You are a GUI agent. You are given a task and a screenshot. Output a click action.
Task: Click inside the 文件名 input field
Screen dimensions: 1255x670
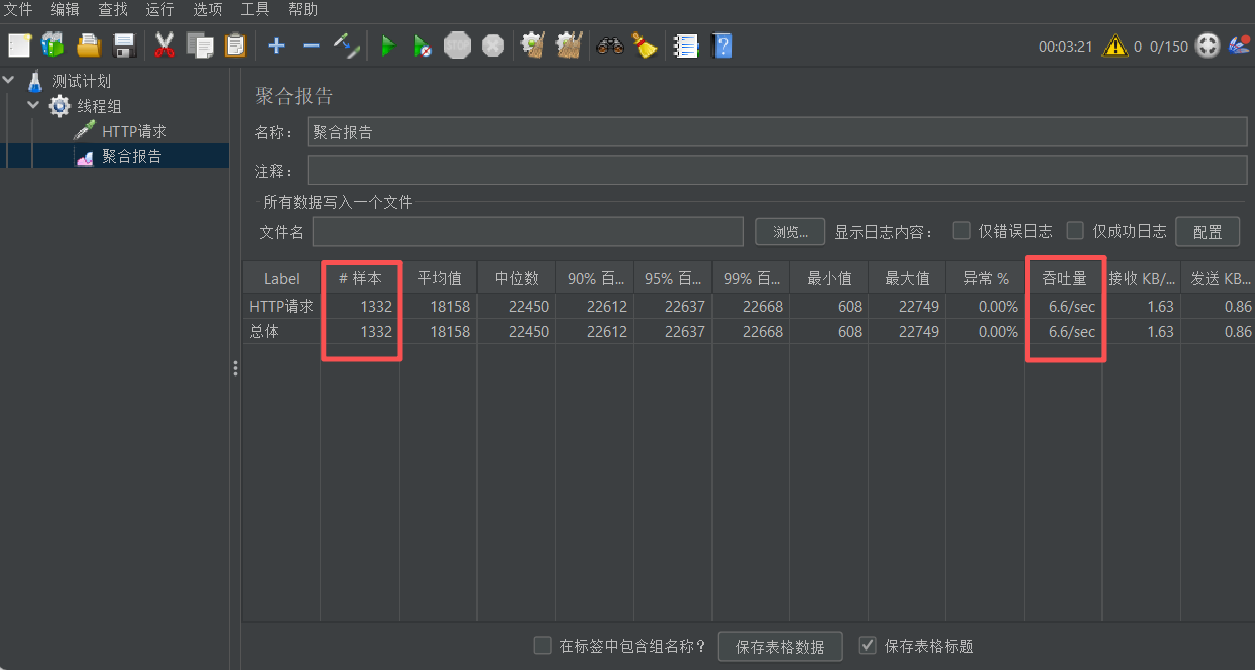coord(528,230)
